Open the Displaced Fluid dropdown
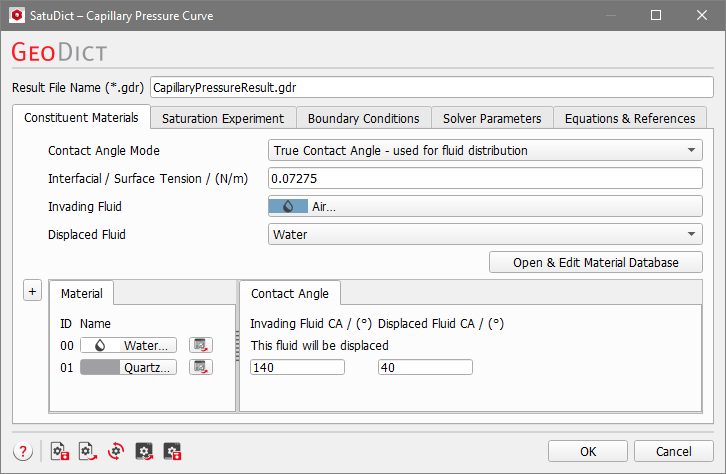The width and height of the screenshot is (726, 474). coord(485,234)
